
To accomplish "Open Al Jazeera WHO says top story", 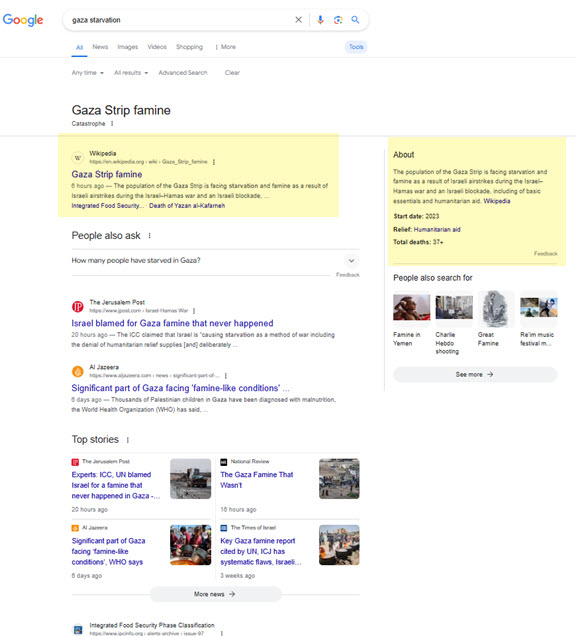I will point(108,552).
